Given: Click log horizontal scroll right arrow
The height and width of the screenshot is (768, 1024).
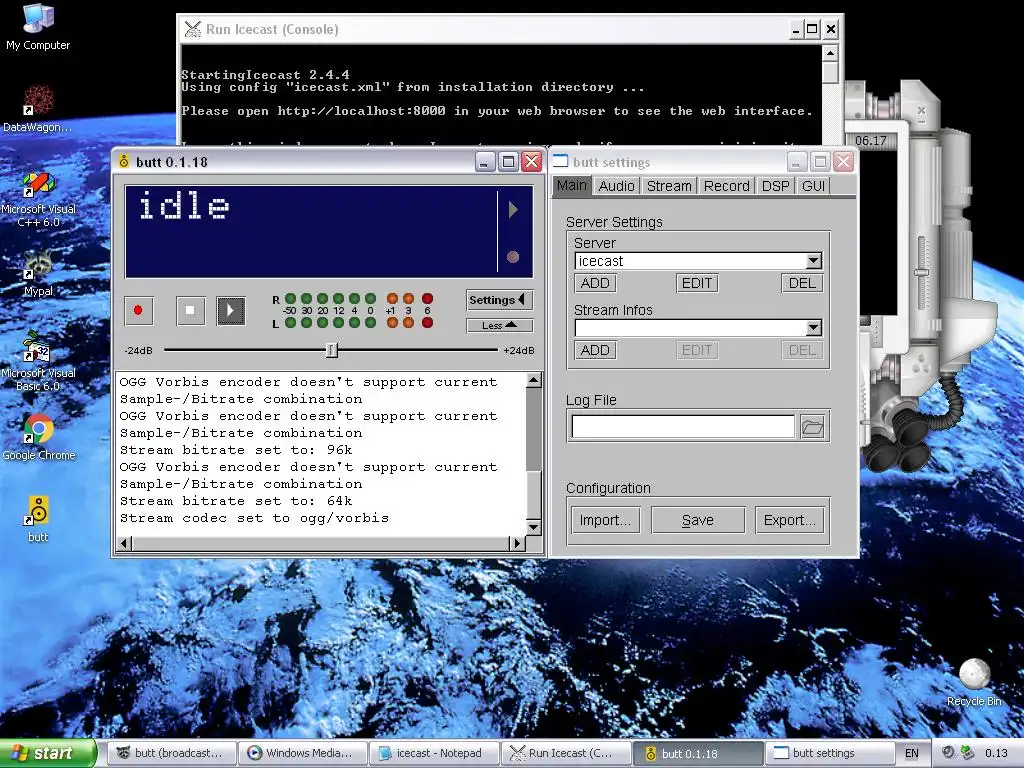Looking at the screenshot, I should 518,543.
